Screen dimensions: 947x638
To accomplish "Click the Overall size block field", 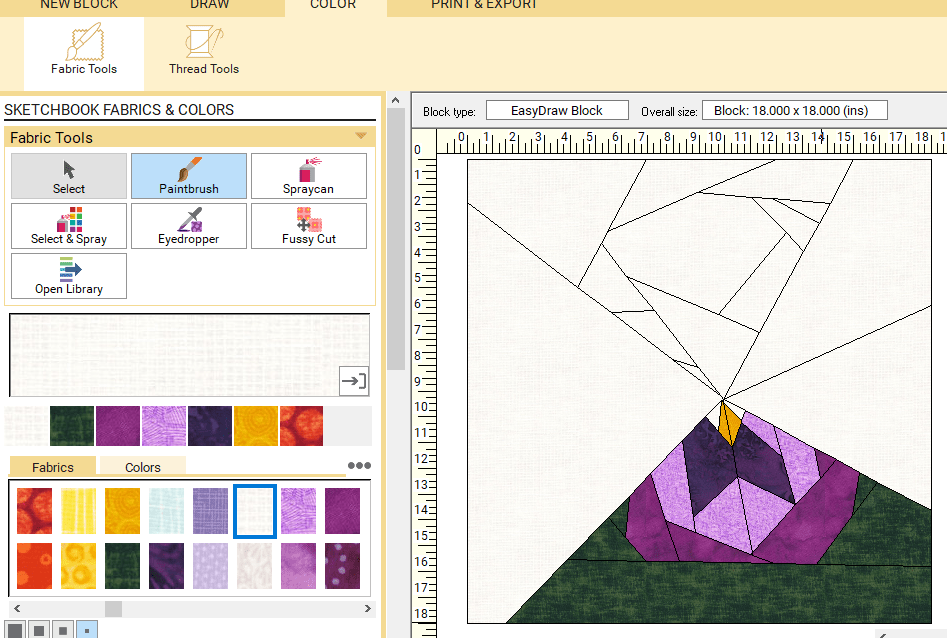I will coord(794,110).
